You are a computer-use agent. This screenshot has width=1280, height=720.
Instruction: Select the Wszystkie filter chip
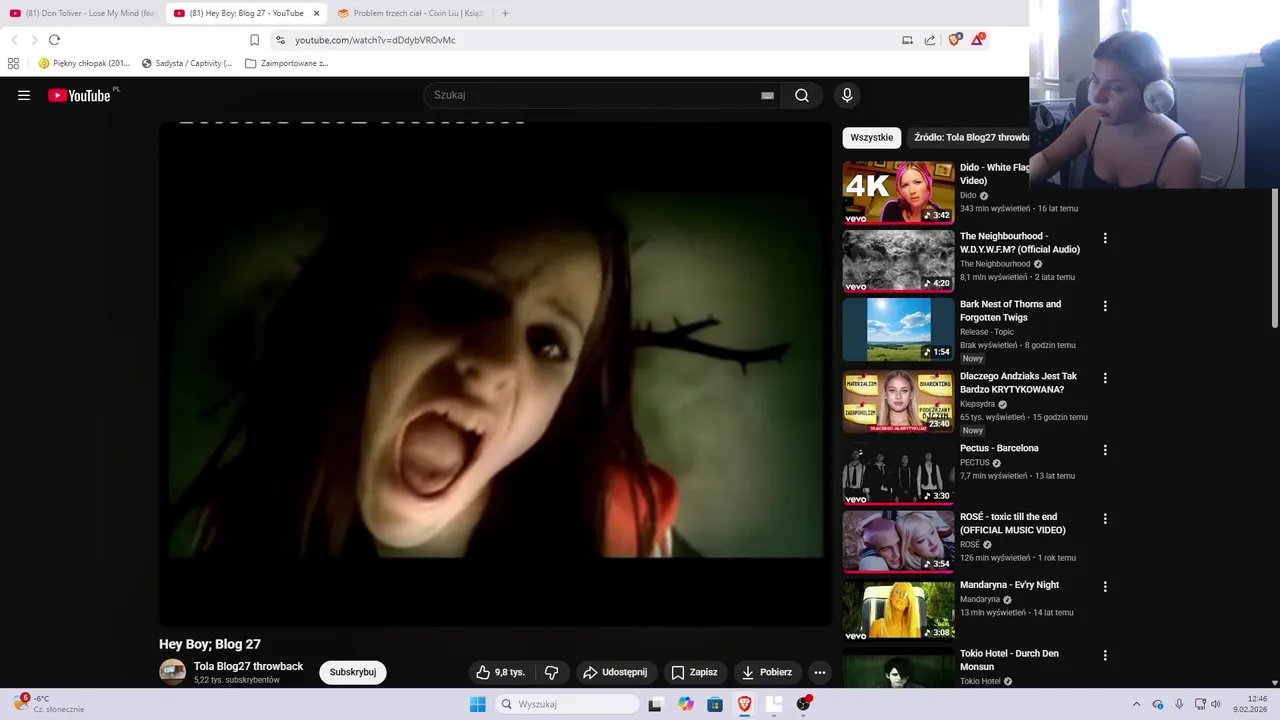tap(872, 137)
